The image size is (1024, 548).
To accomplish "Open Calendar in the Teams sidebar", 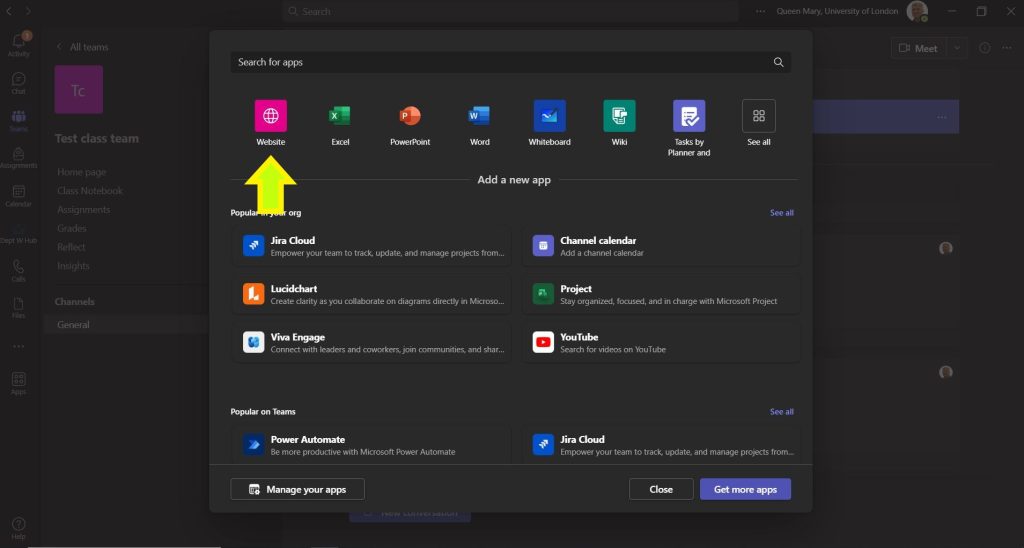I will [x=18, y=195].
